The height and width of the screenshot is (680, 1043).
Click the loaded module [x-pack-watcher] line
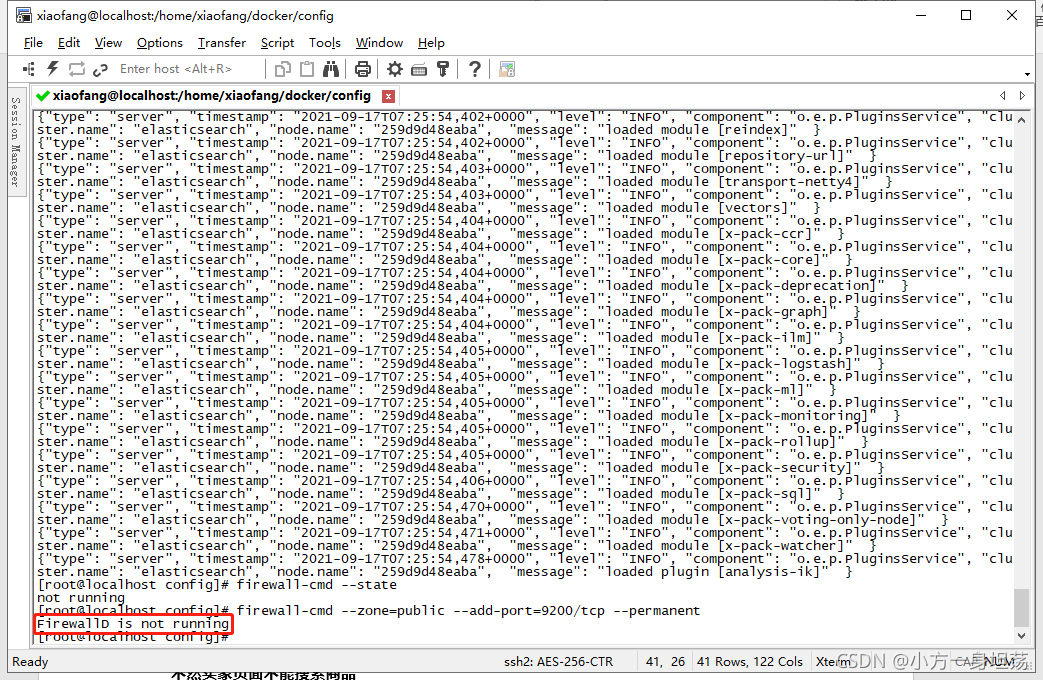tap(456, 546)
